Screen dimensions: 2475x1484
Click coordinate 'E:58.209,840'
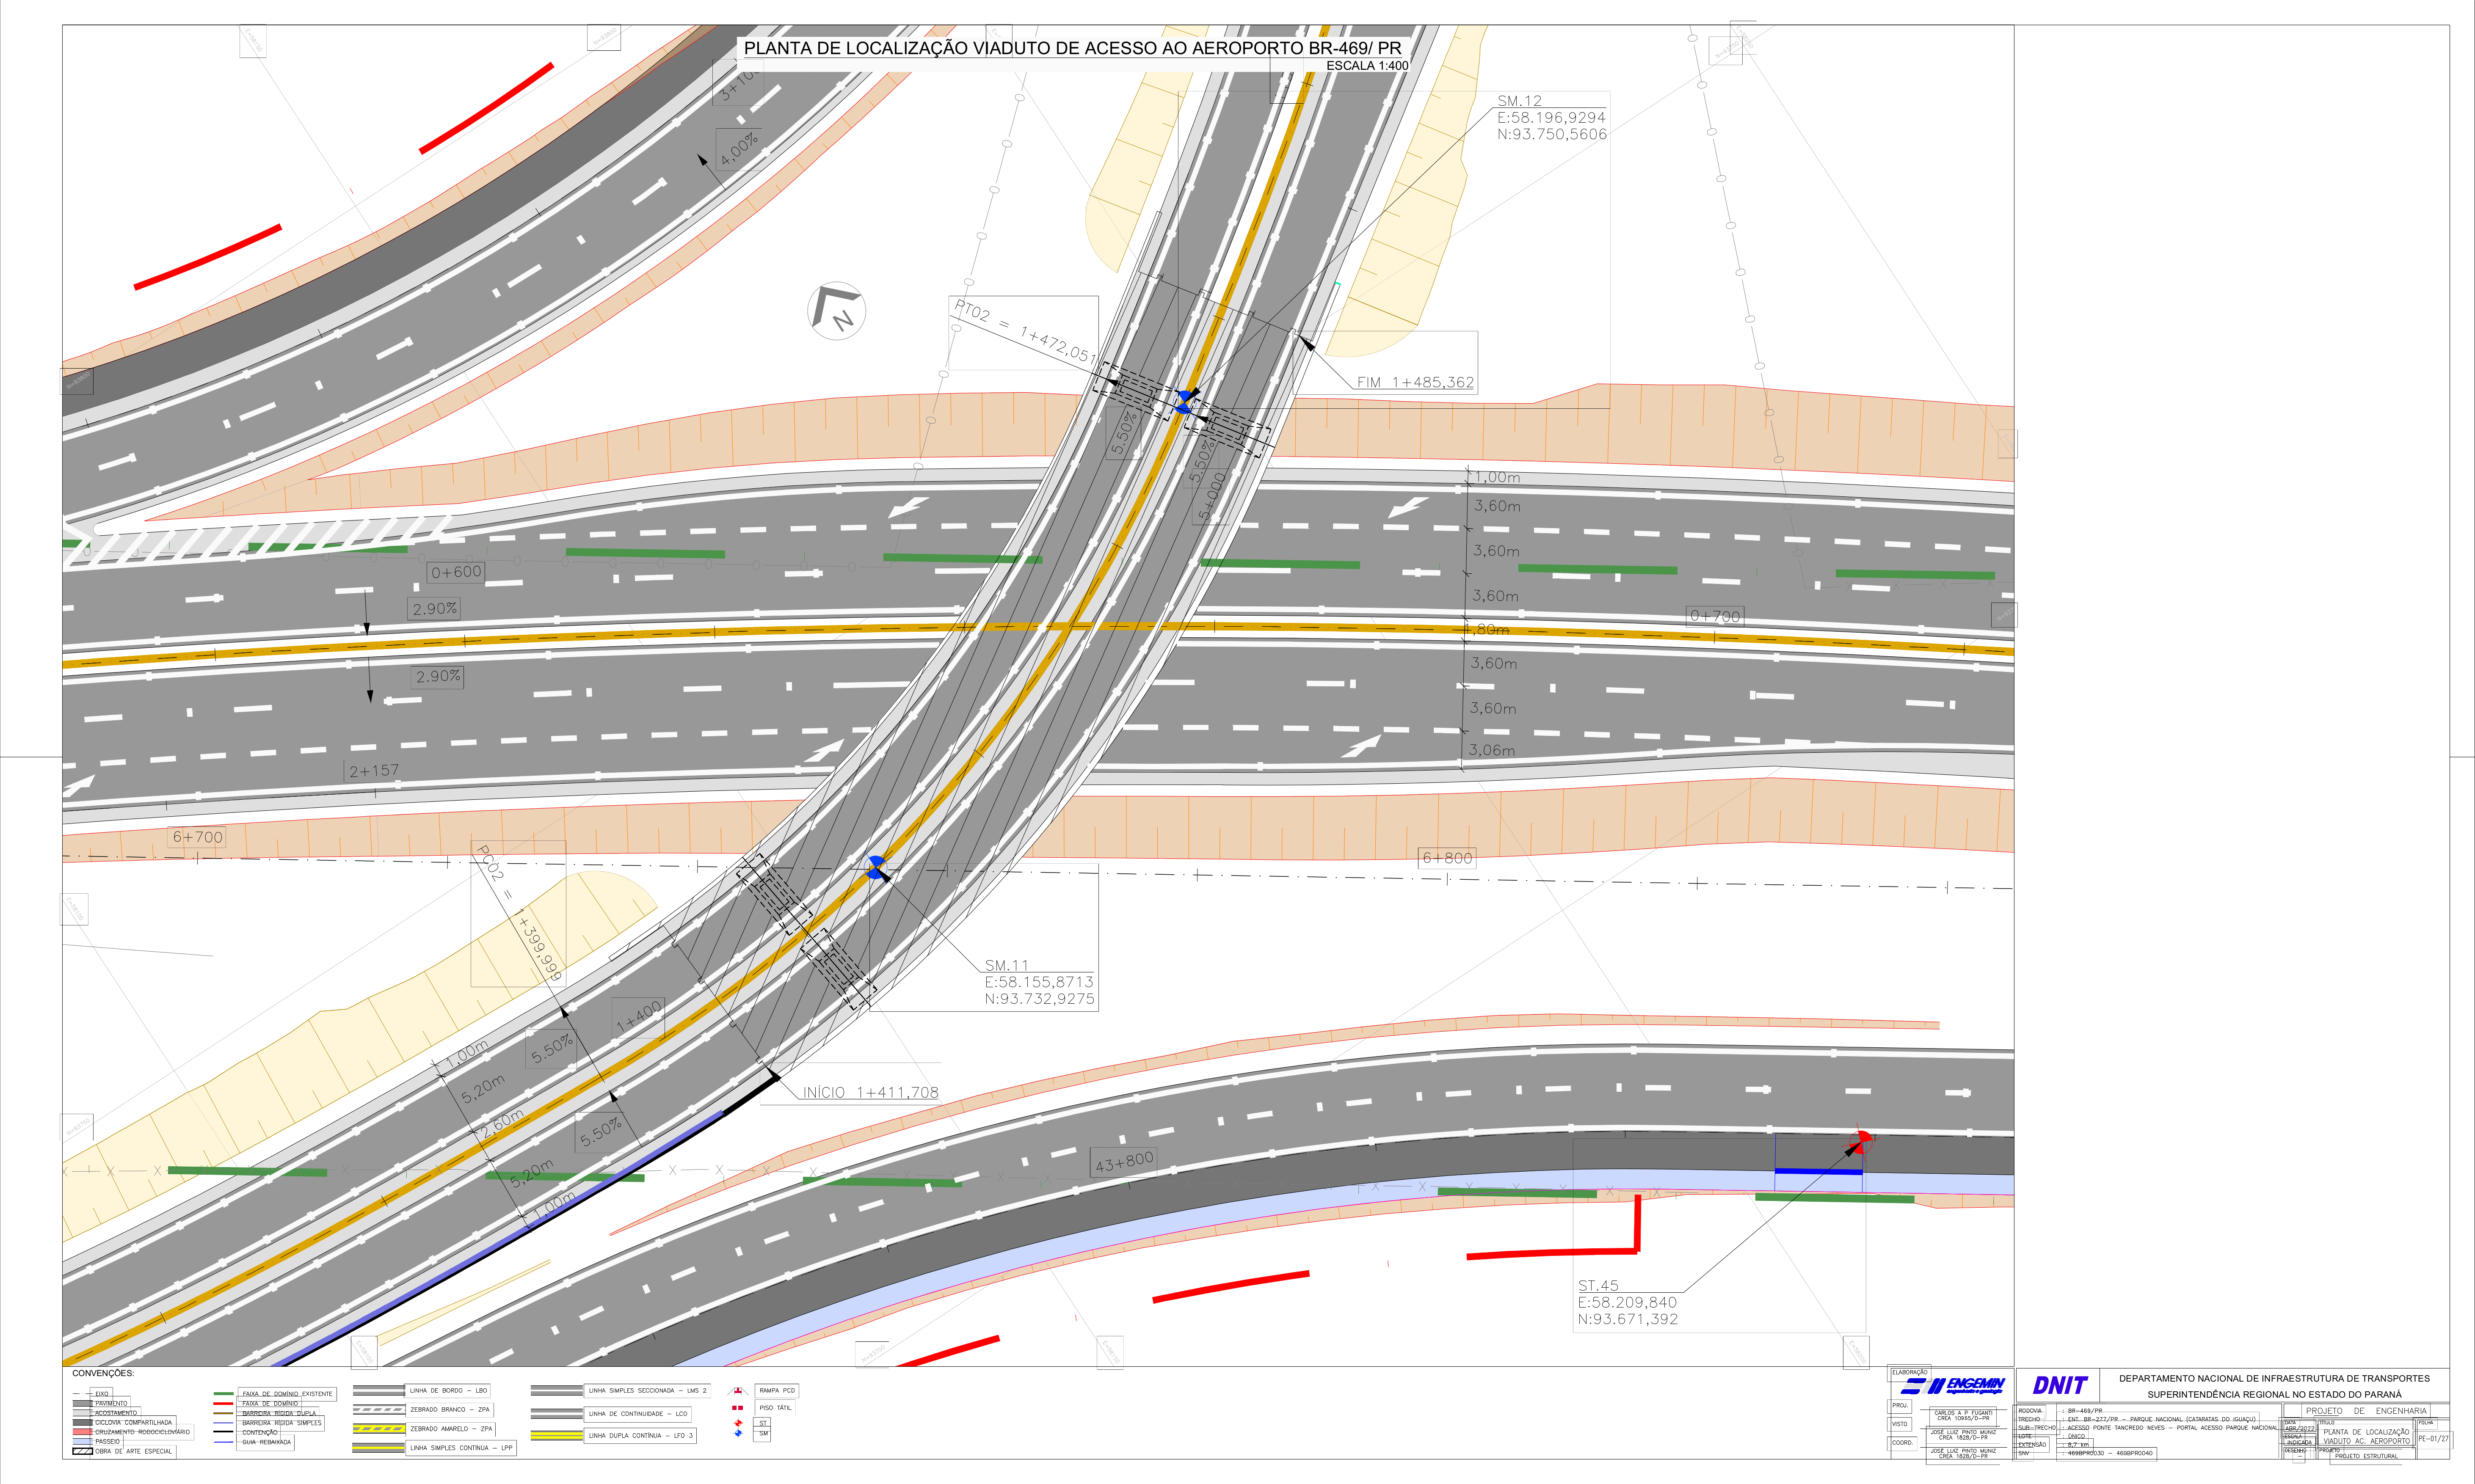[1627, 1303]
